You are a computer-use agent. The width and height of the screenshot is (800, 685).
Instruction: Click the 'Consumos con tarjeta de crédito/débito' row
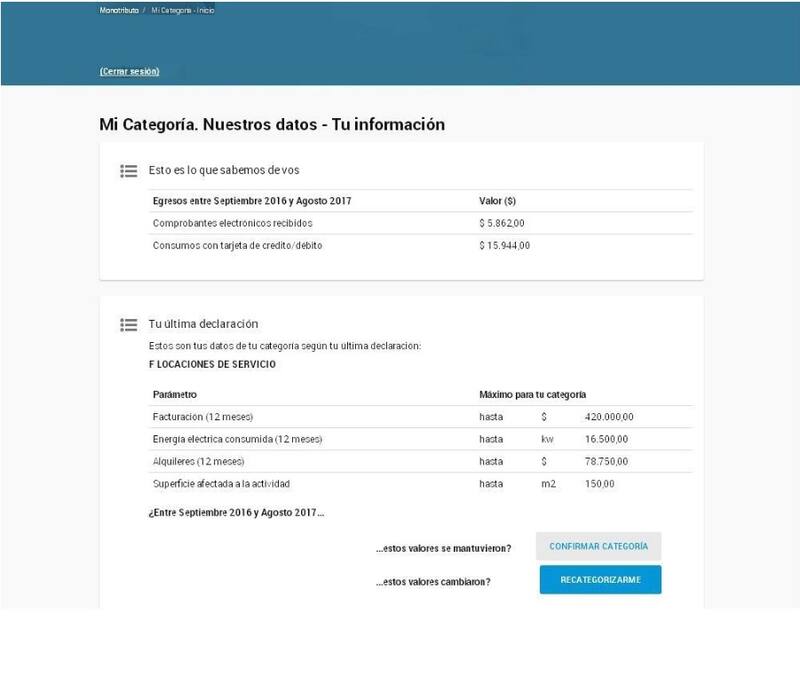point(237,246)
